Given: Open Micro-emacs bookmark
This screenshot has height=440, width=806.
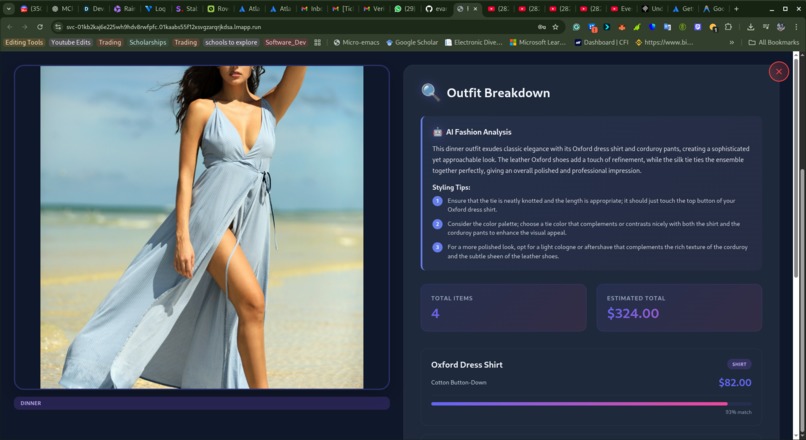Looking at the screenshot, I should point(356,43).
